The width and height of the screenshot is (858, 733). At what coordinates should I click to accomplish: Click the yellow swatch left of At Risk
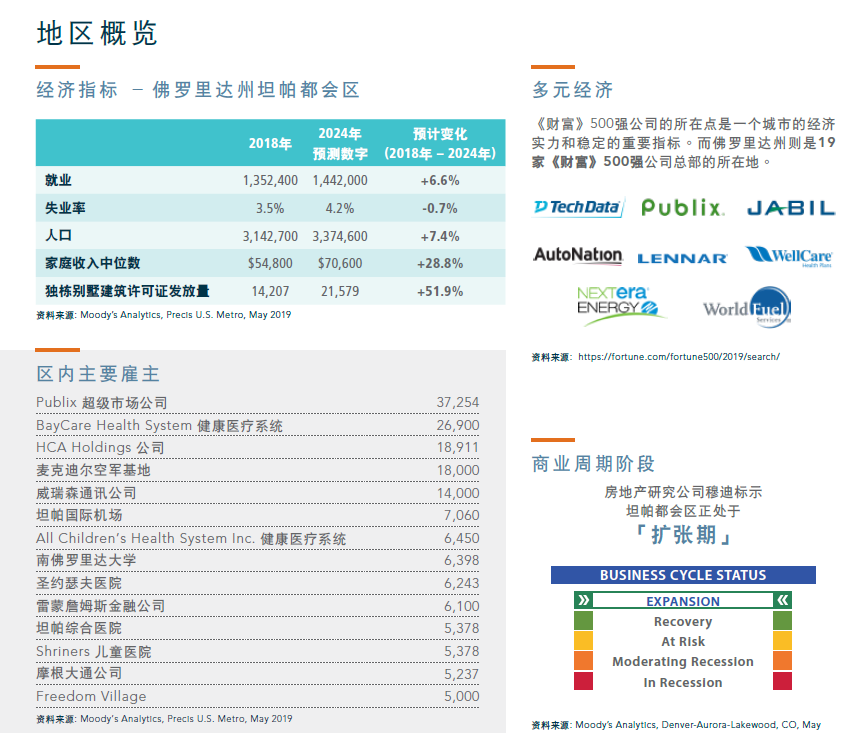pos(584,641)
